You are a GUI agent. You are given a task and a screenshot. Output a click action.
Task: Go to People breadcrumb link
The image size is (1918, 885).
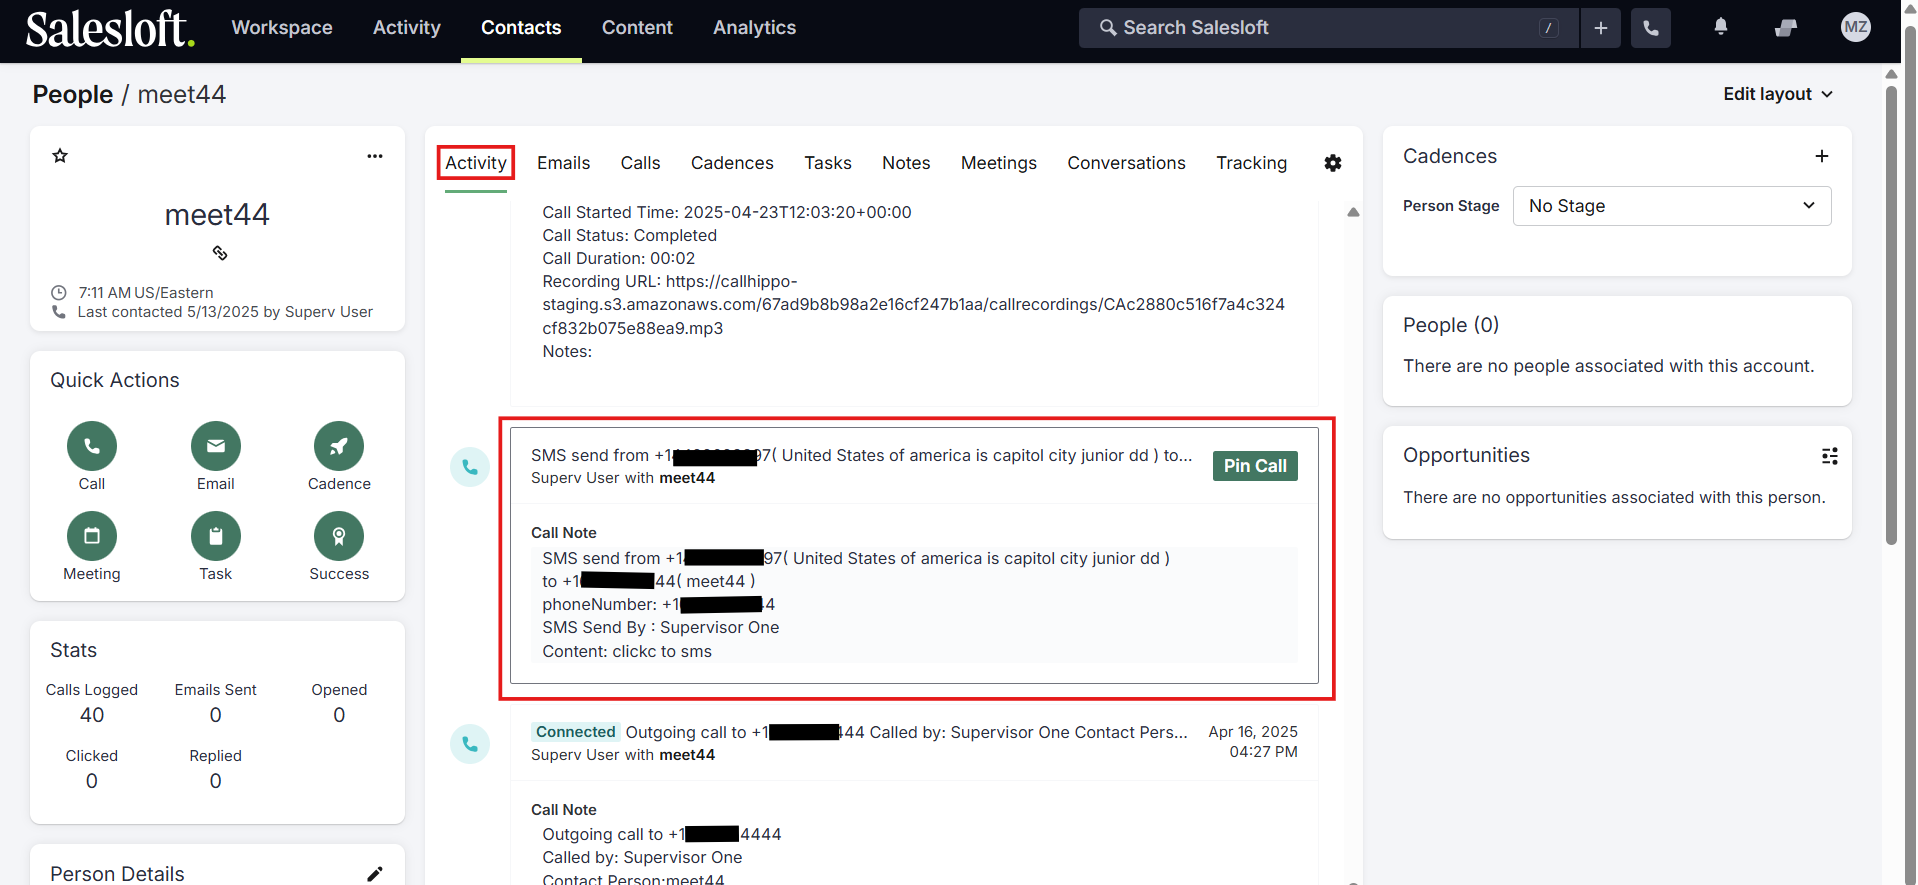tap(73, 95)
